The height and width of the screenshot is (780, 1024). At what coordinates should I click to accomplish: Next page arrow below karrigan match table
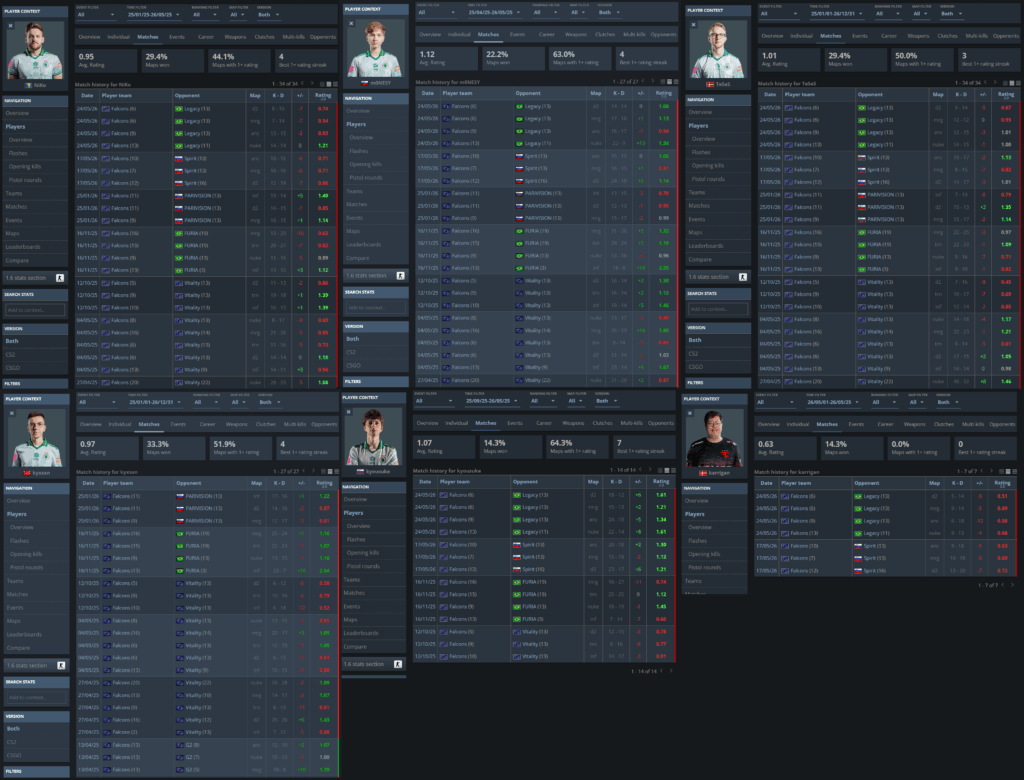pyautogui.click(x=1013, y=585)
